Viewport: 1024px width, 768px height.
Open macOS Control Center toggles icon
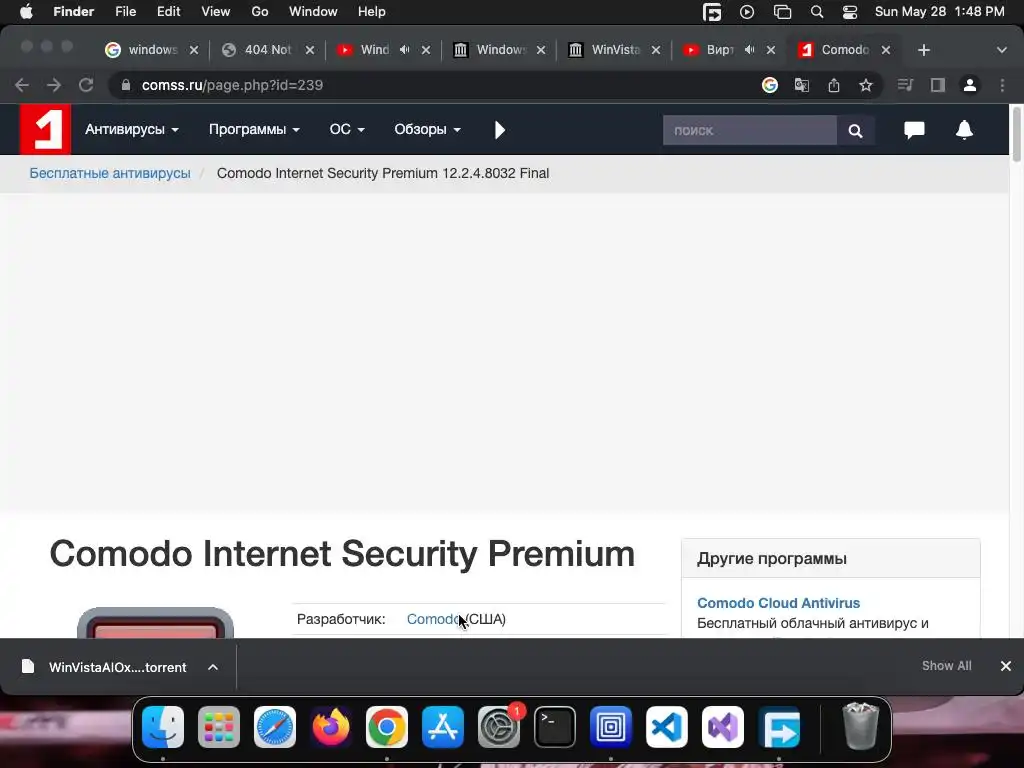[x=850, y=12]
